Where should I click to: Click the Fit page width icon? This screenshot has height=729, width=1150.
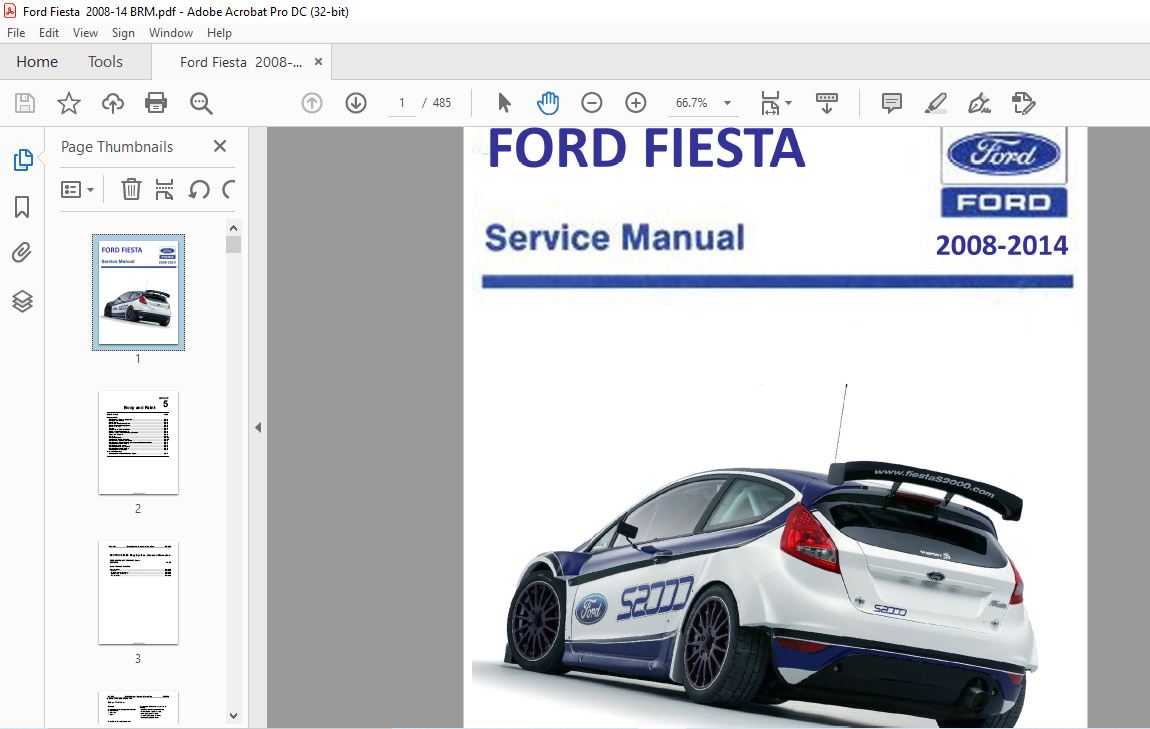(770, 103)
